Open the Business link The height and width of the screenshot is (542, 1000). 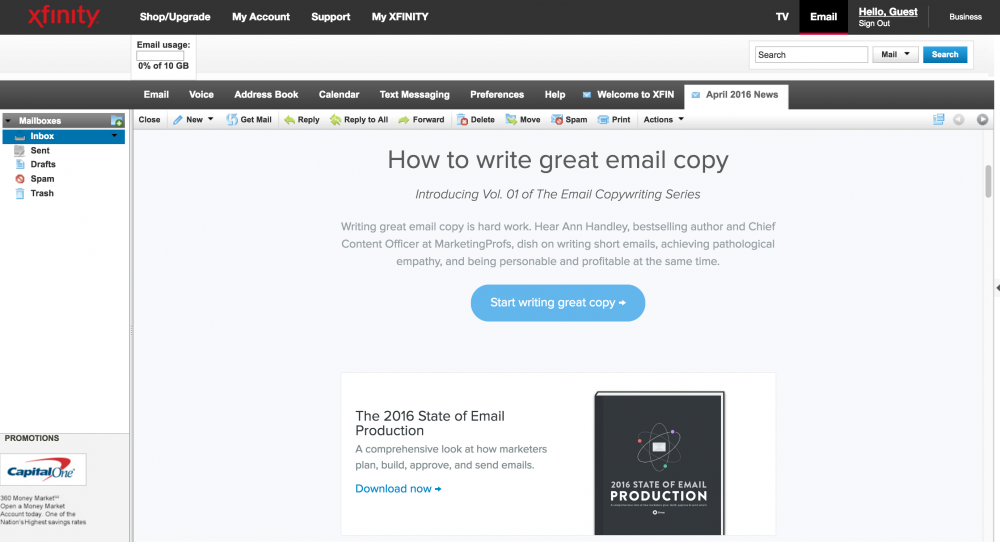[965, 17]
